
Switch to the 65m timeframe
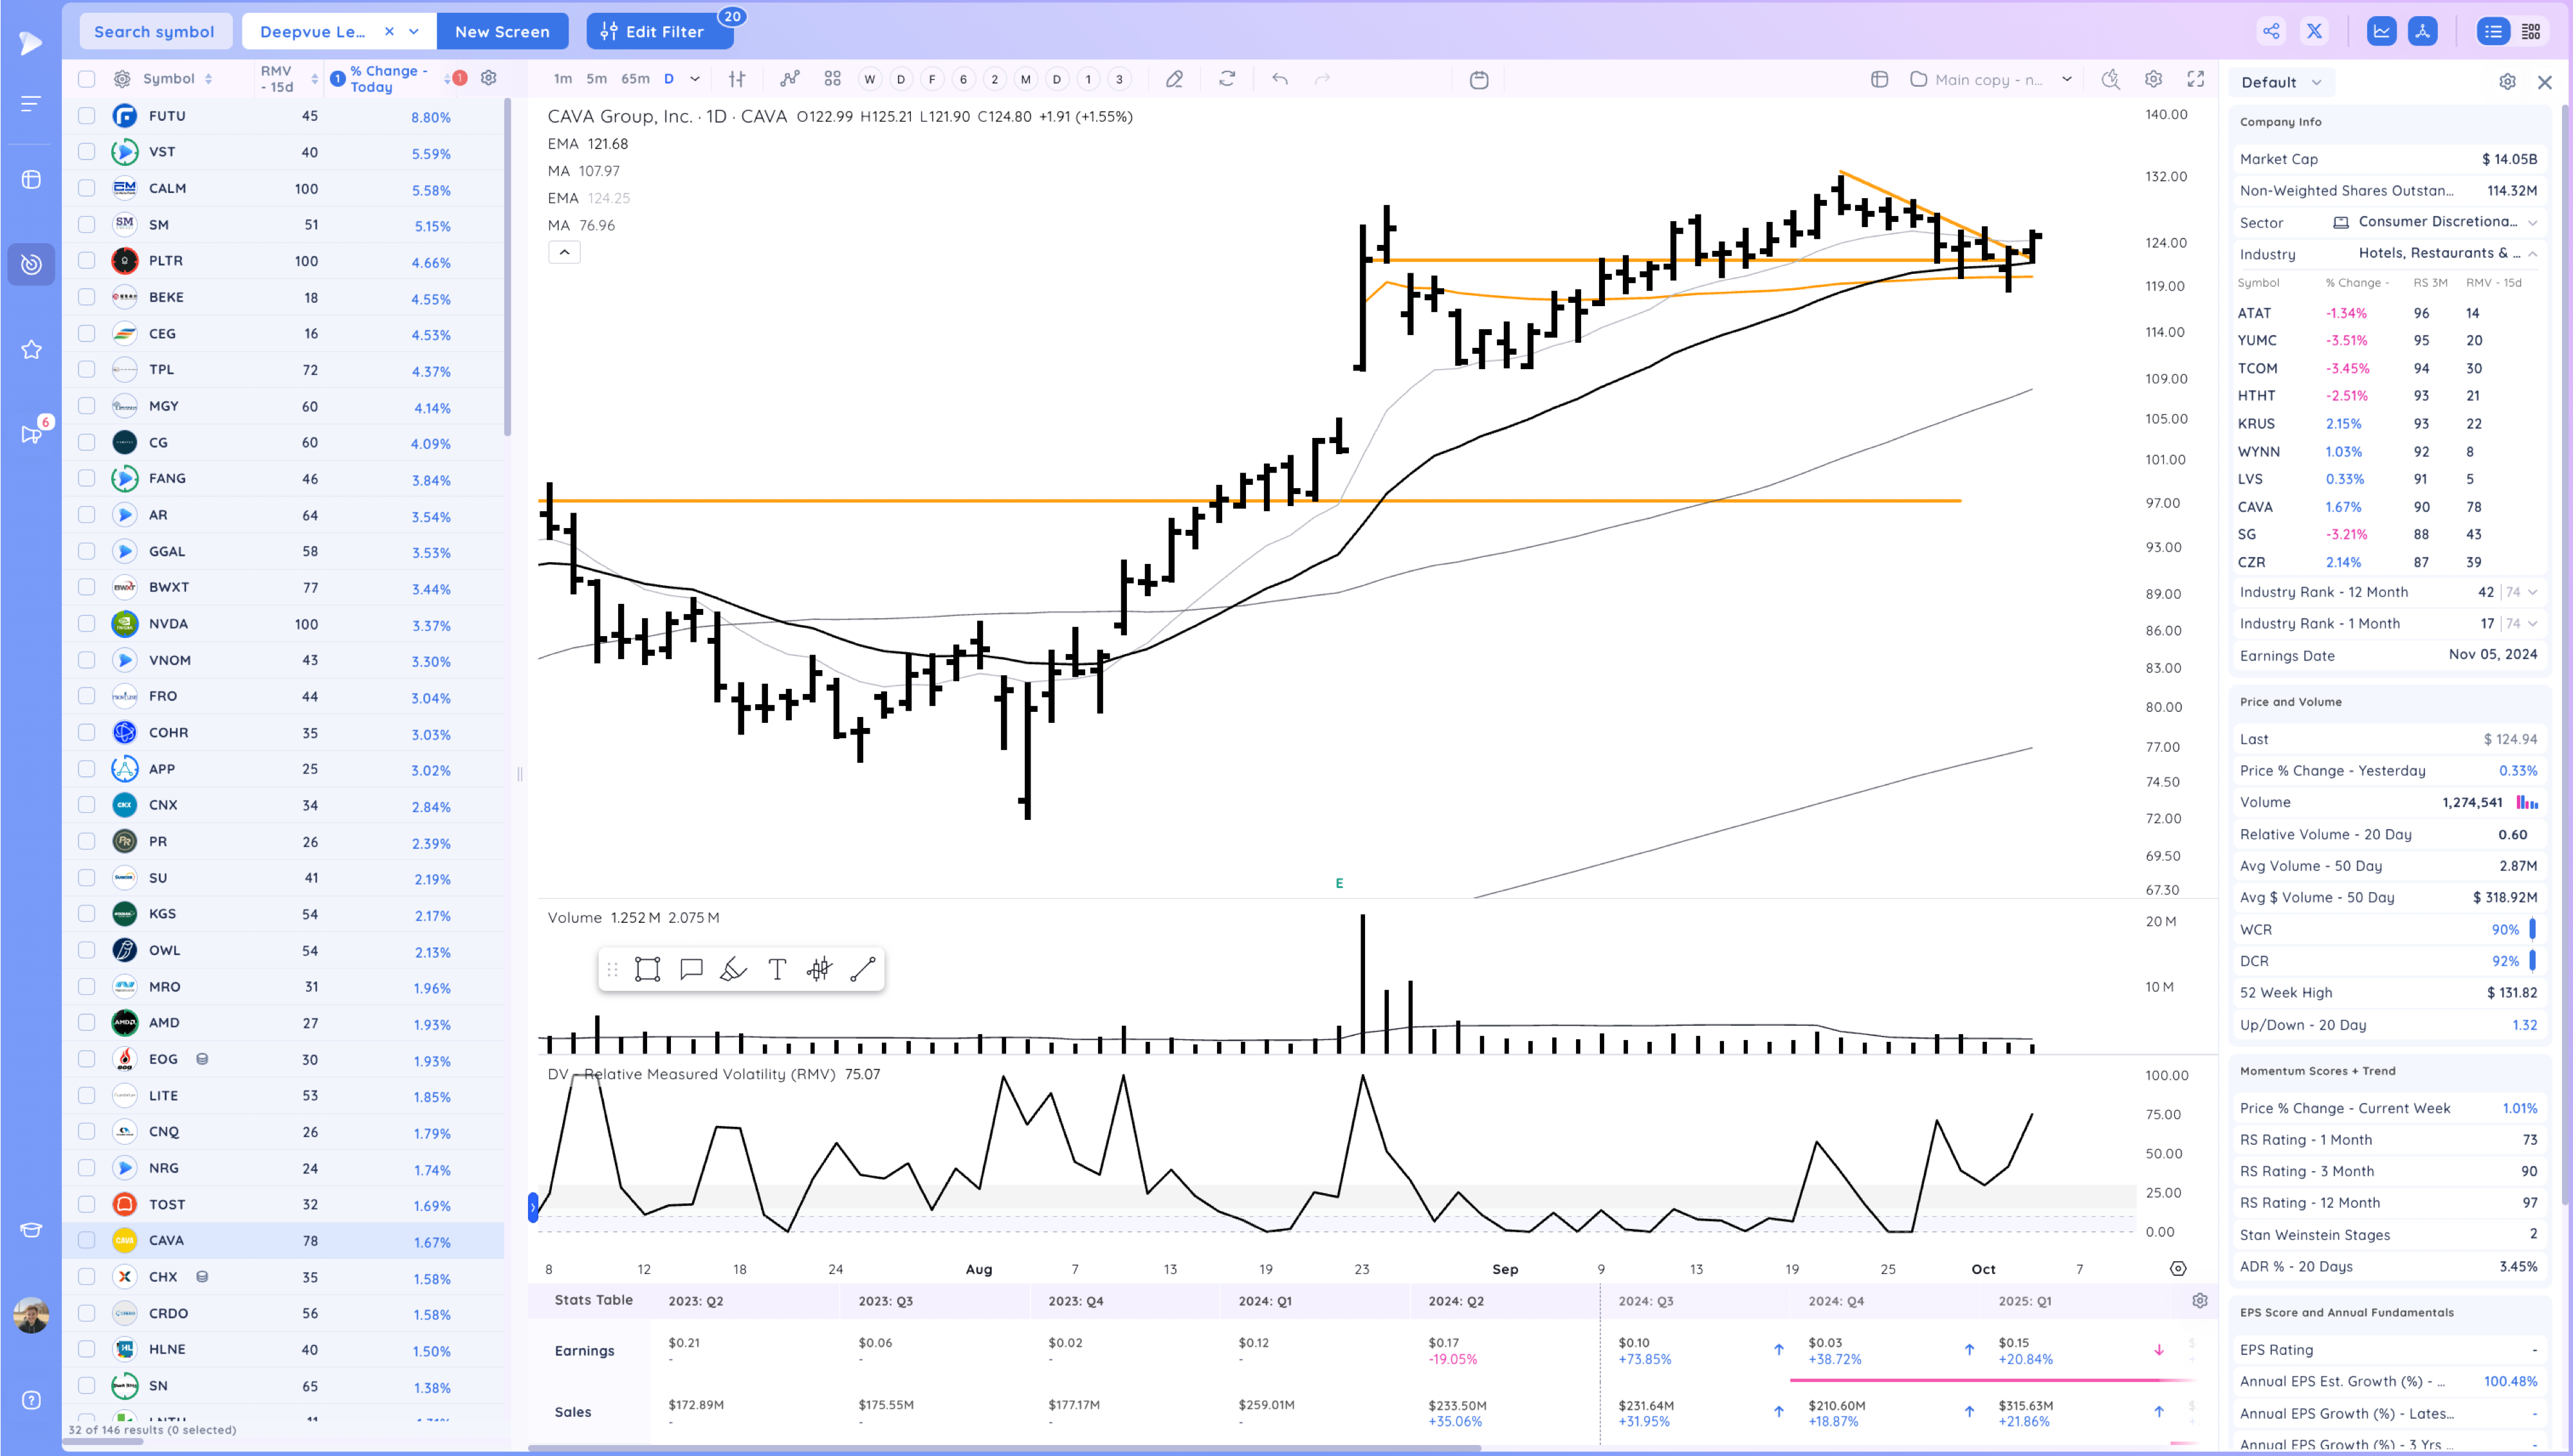point(635,79)
